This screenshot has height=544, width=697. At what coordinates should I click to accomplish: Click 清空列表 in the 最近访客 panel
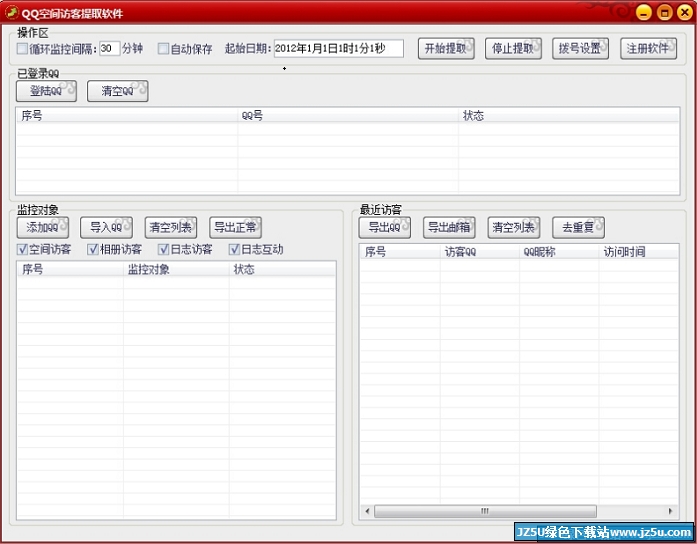coord(513,228)
